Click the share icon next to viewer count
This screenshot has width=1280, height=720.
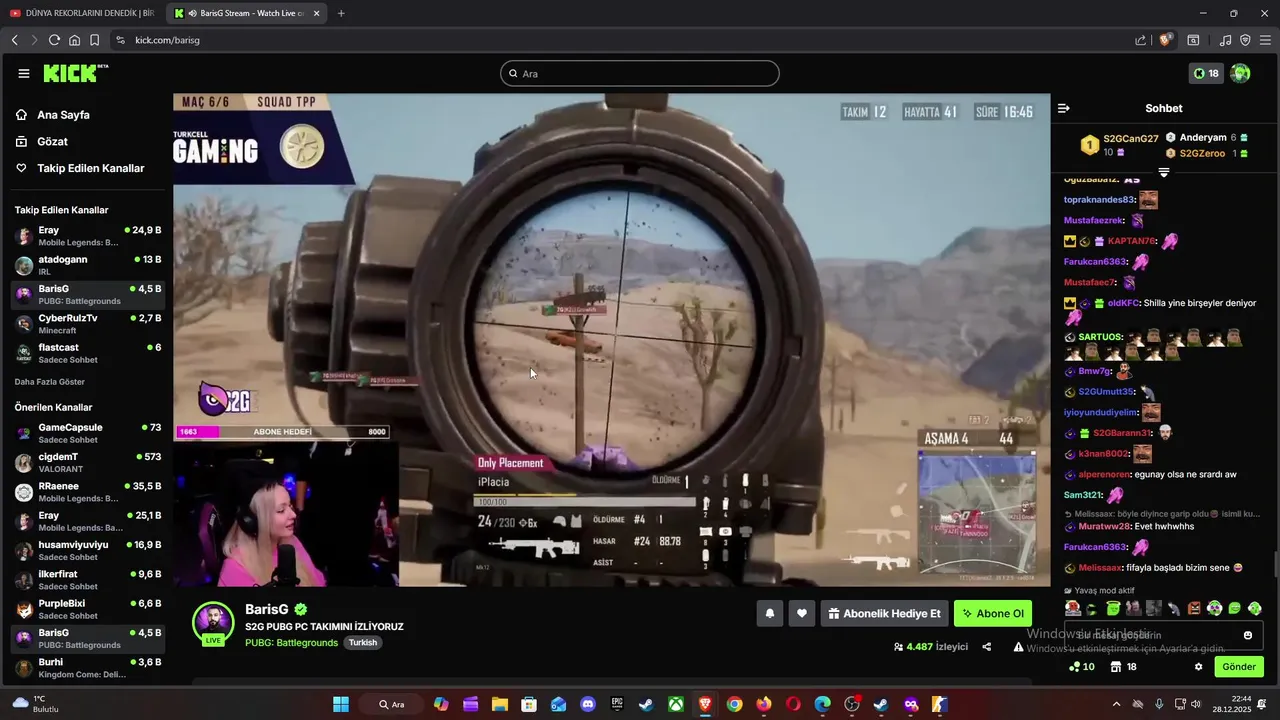click(x=986, y=647)
